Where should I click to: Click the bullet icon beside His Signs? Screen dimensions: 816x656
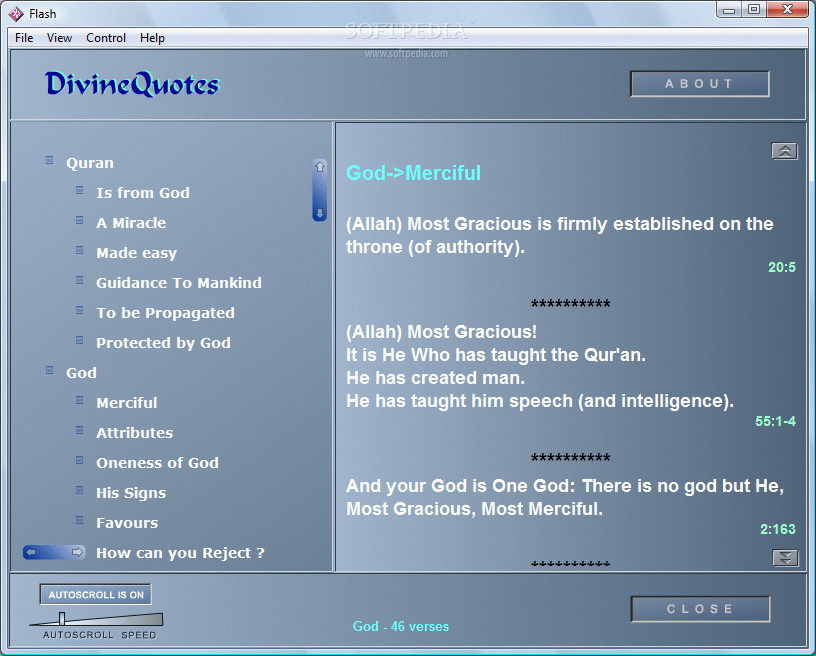pos(80,491)
